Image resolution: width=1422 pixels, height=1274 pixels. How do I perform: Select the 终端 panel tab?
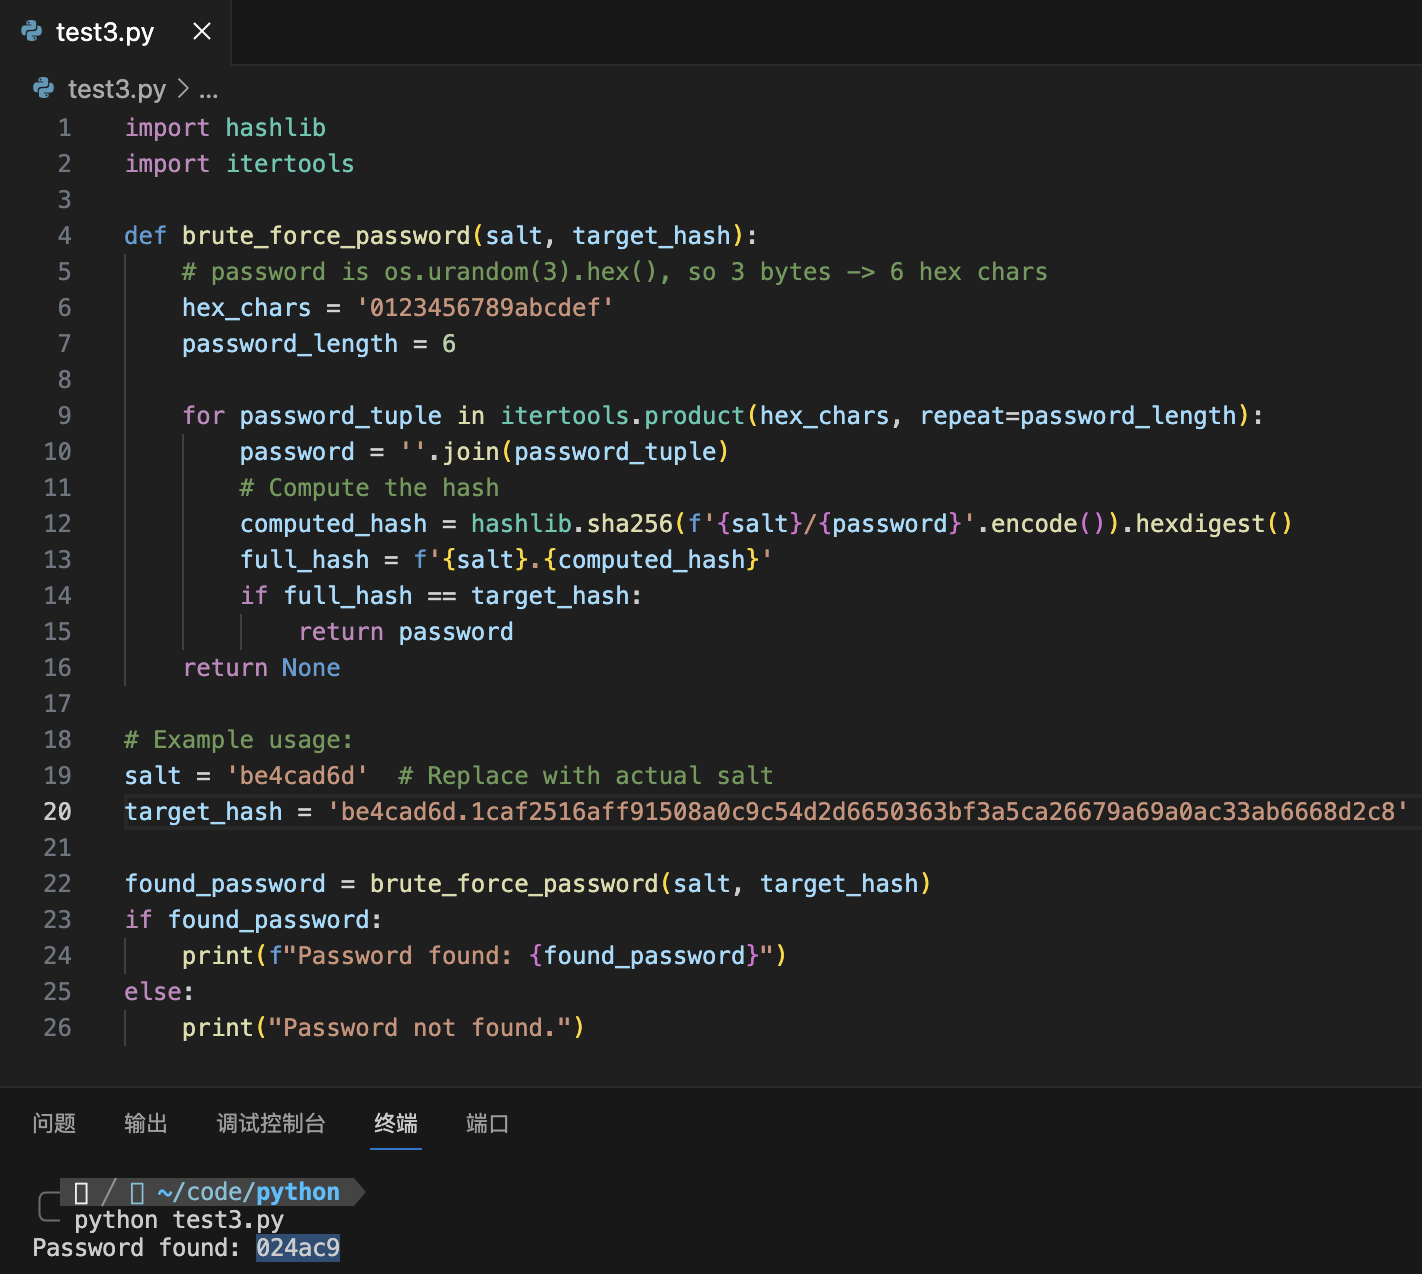pyautogui.click(x=396, y=1124)
